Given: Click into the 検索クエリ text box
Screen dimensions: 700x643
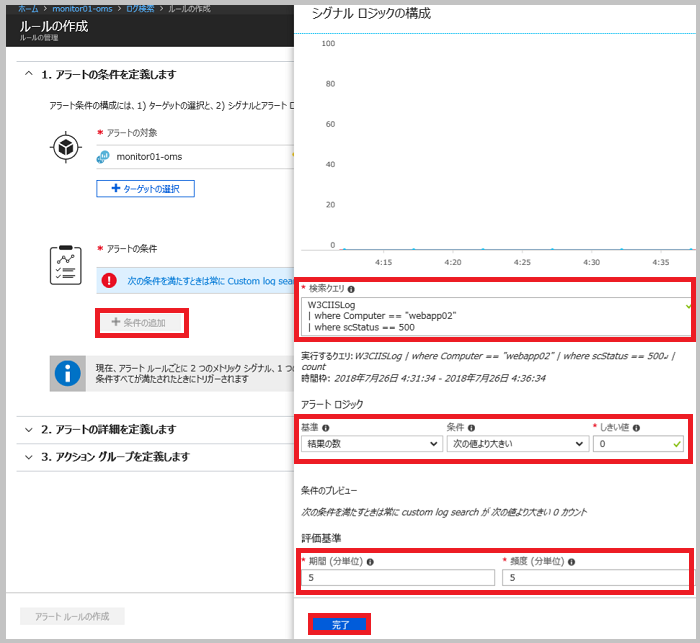Looking at the screenshot, I should click(x=496, y=316).
